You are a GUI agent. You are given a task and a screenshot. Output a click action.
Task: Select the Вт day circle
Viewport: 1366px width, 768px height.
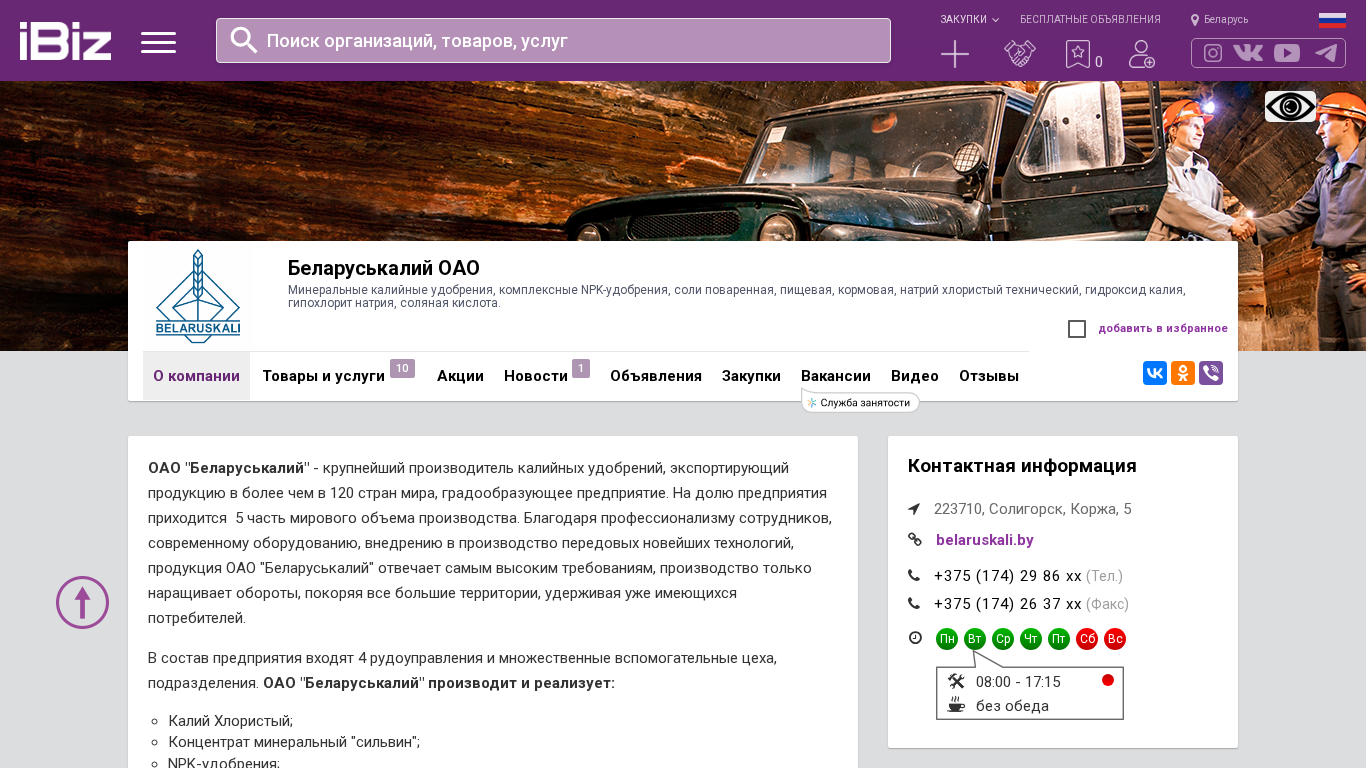point(975,639)
